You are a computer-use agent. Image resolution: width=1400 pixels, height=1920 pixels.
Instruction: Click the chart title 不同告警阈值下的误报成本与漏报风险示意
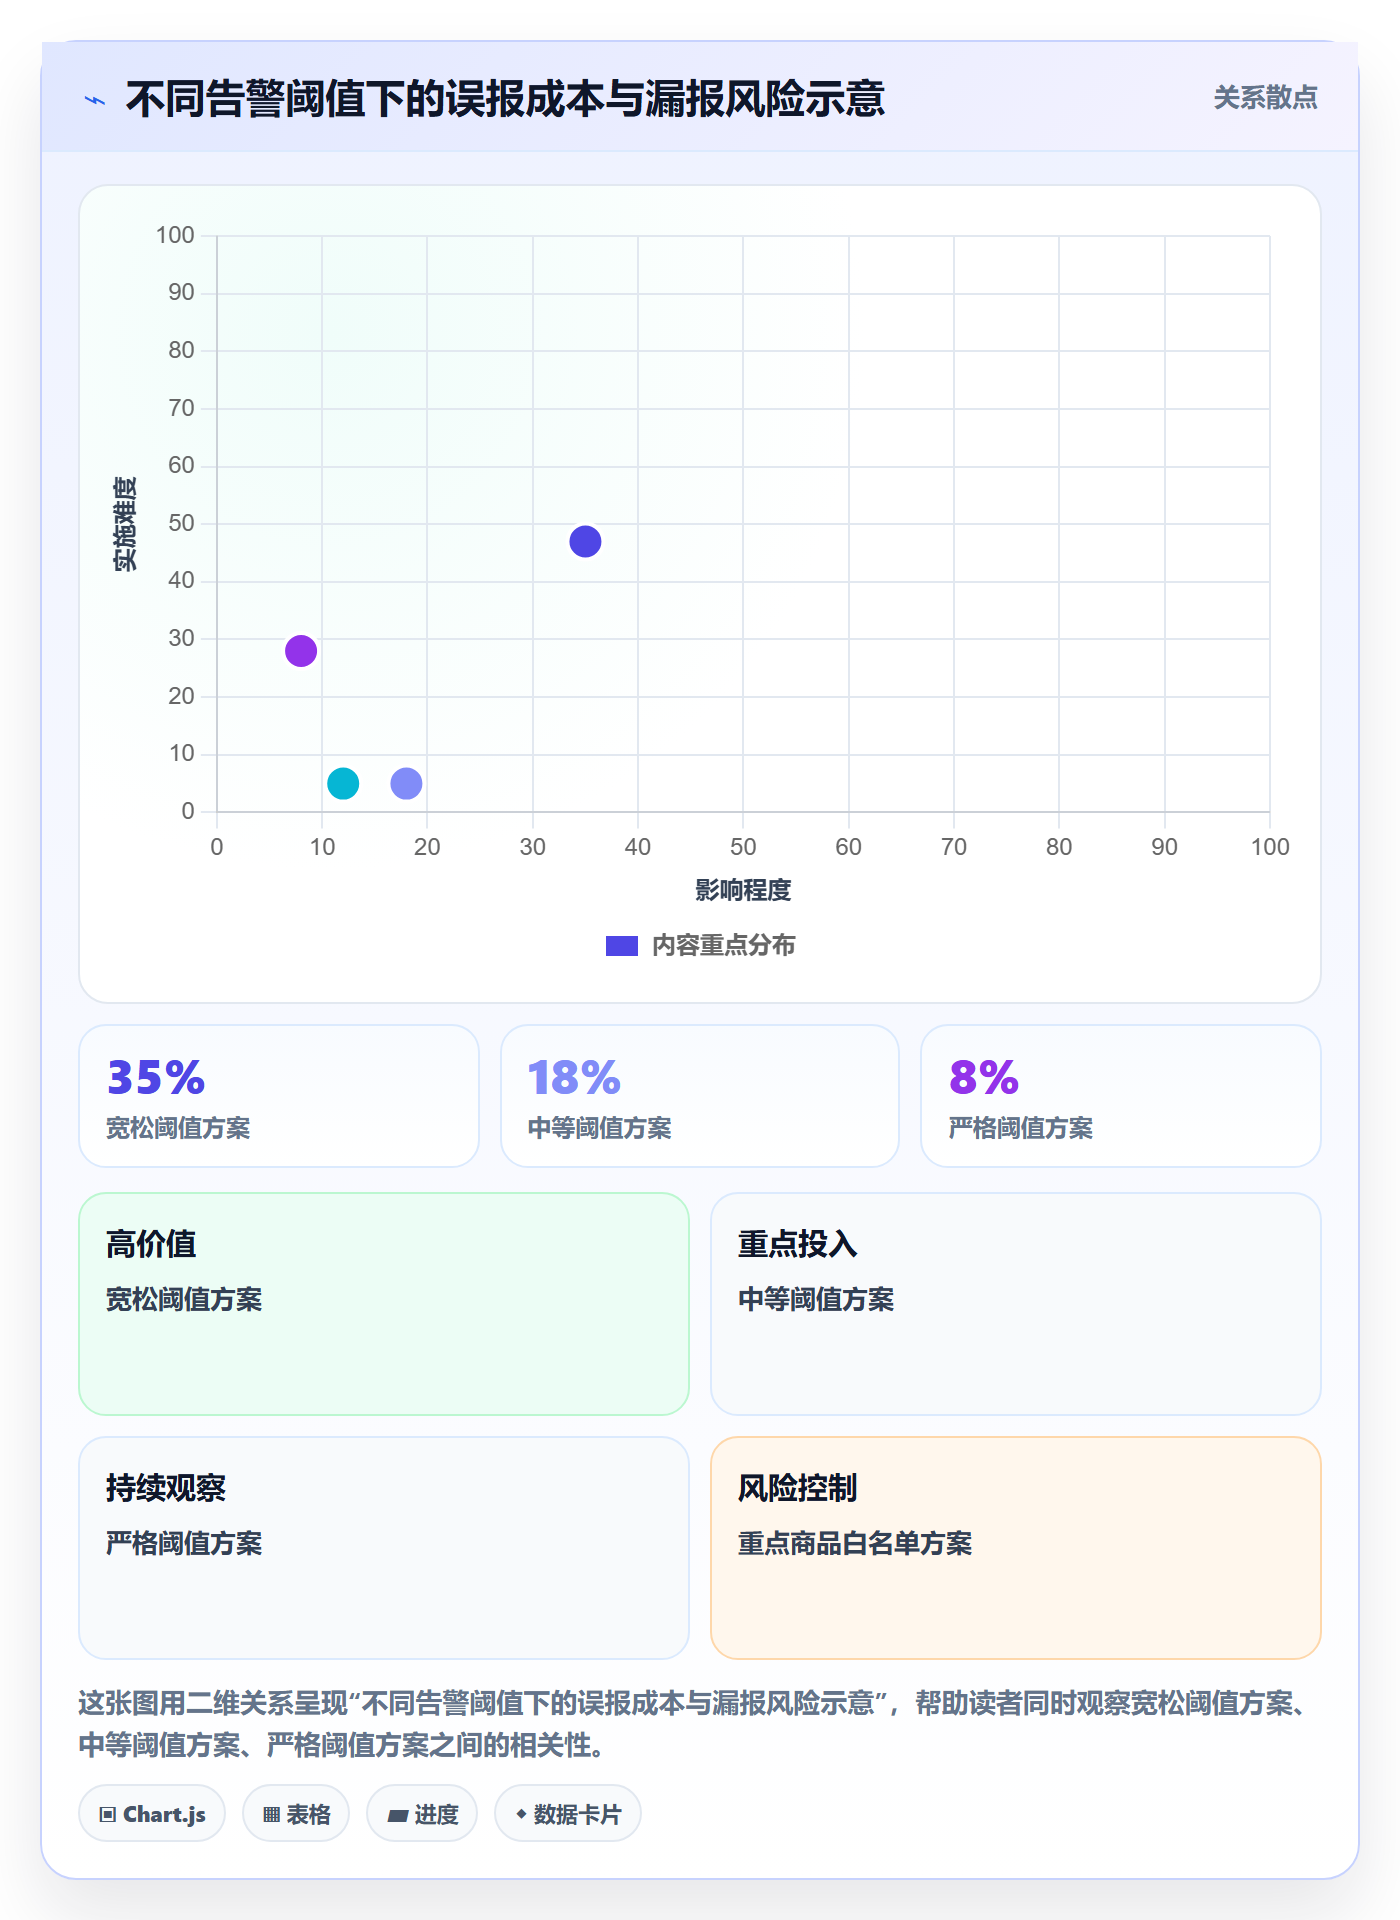click(505, 99)
